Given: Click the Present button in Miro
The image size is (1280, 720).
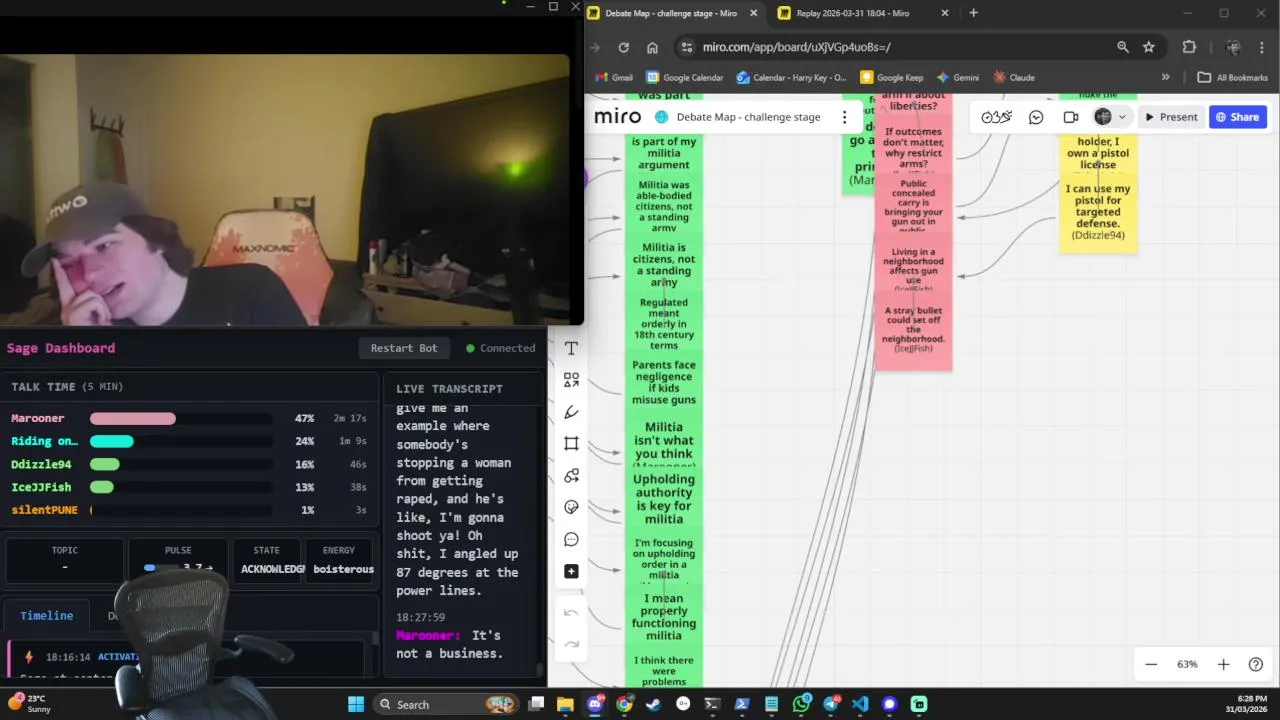Looking at the screenshot, I should (x=1171, y=117).
